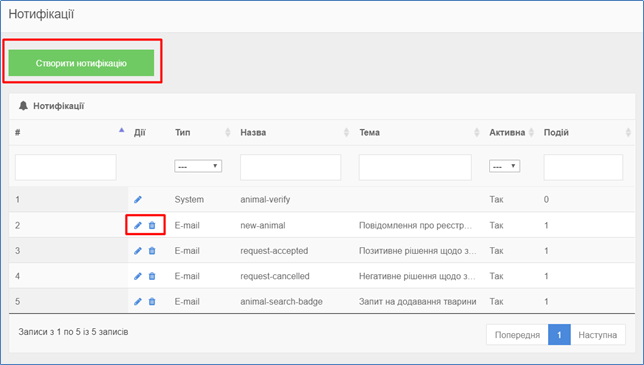Edit the request-cancelled notification
This screenshot has height=365, width=644.
tap(138, 276)
